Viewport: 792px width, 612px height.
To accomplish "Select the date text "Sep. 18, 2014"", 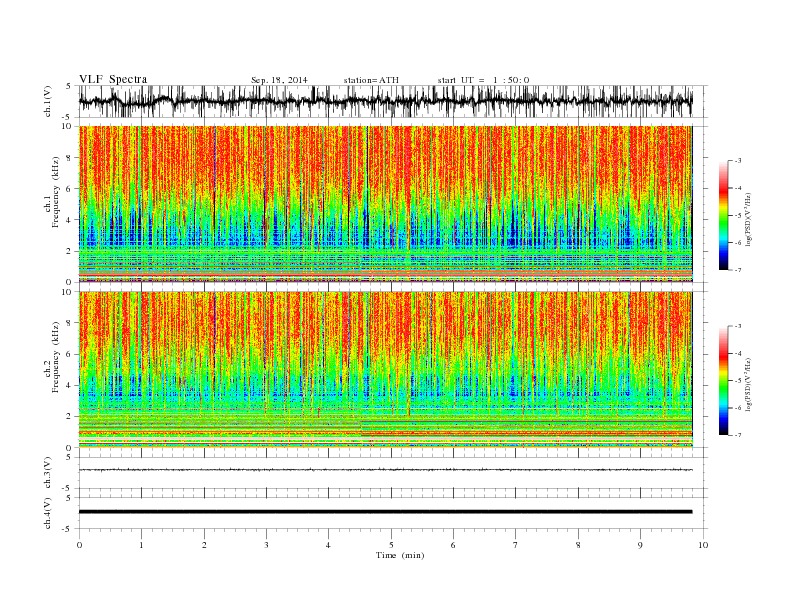I will coord(279,80).
